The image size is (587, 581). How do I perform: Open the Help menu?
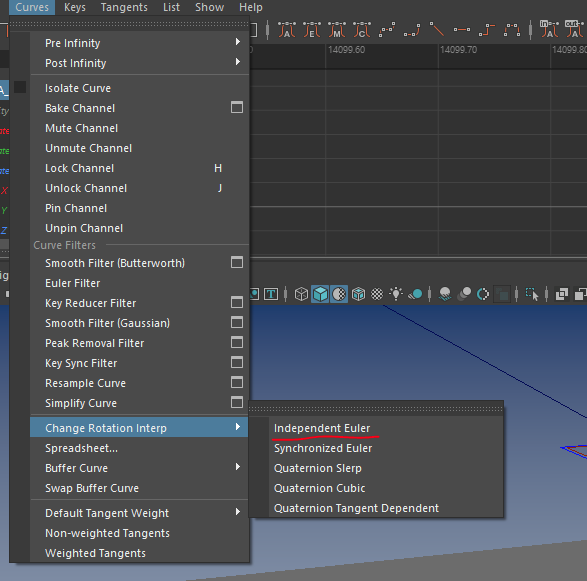click(251, 7)
